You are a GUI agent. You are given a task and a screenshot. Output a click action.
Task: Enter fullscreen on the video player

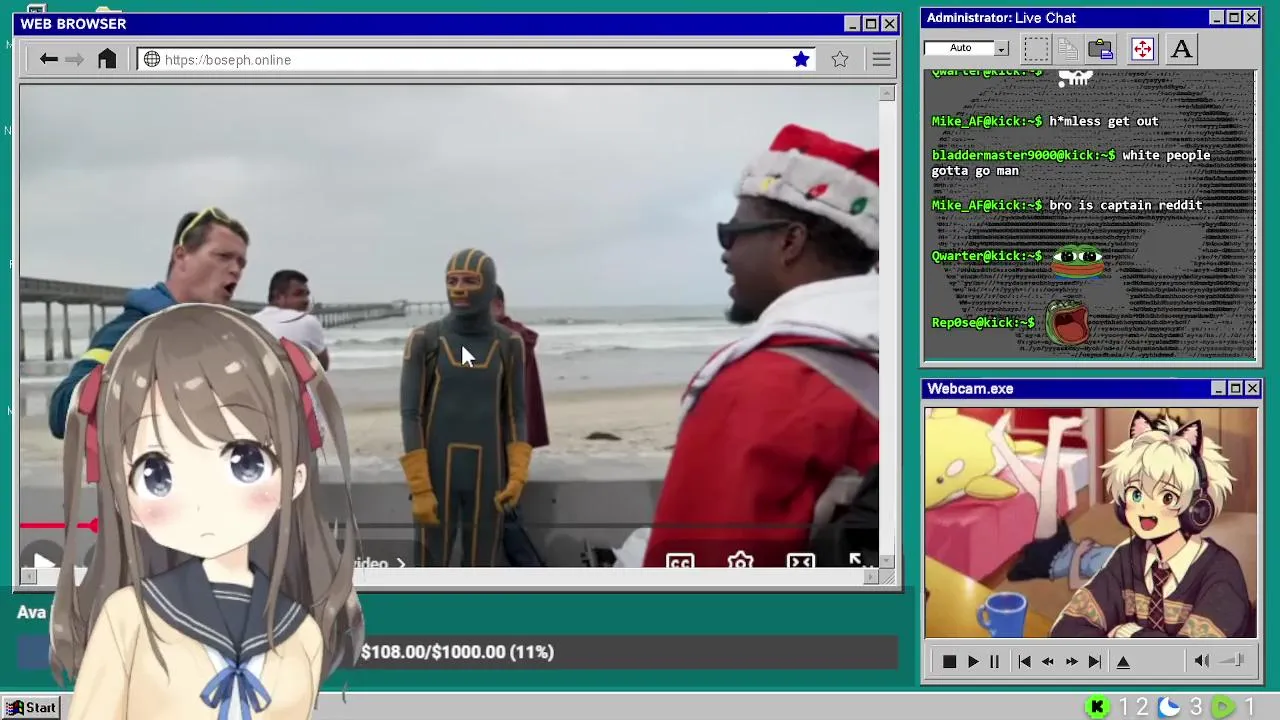858,561
